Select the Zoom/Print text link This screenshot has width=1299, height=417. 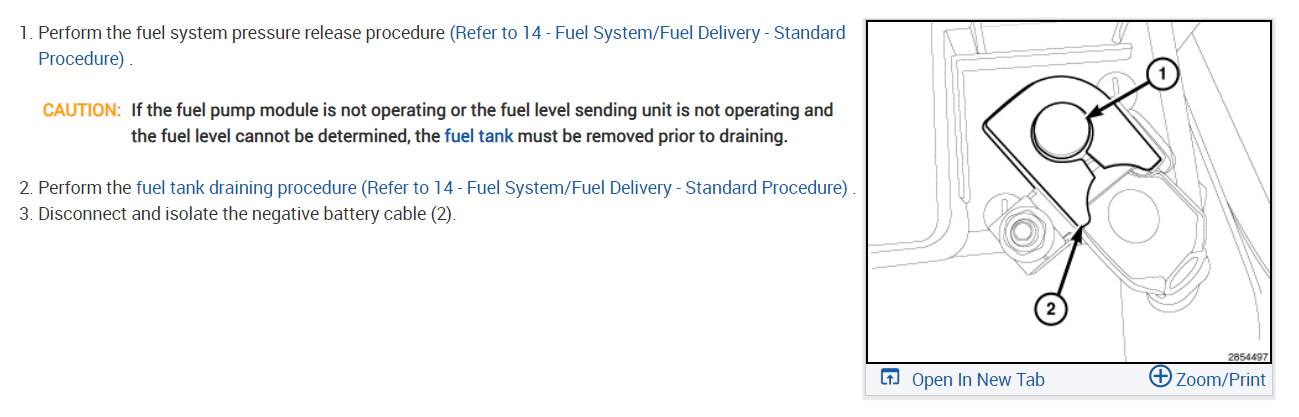coord(1221,379)
